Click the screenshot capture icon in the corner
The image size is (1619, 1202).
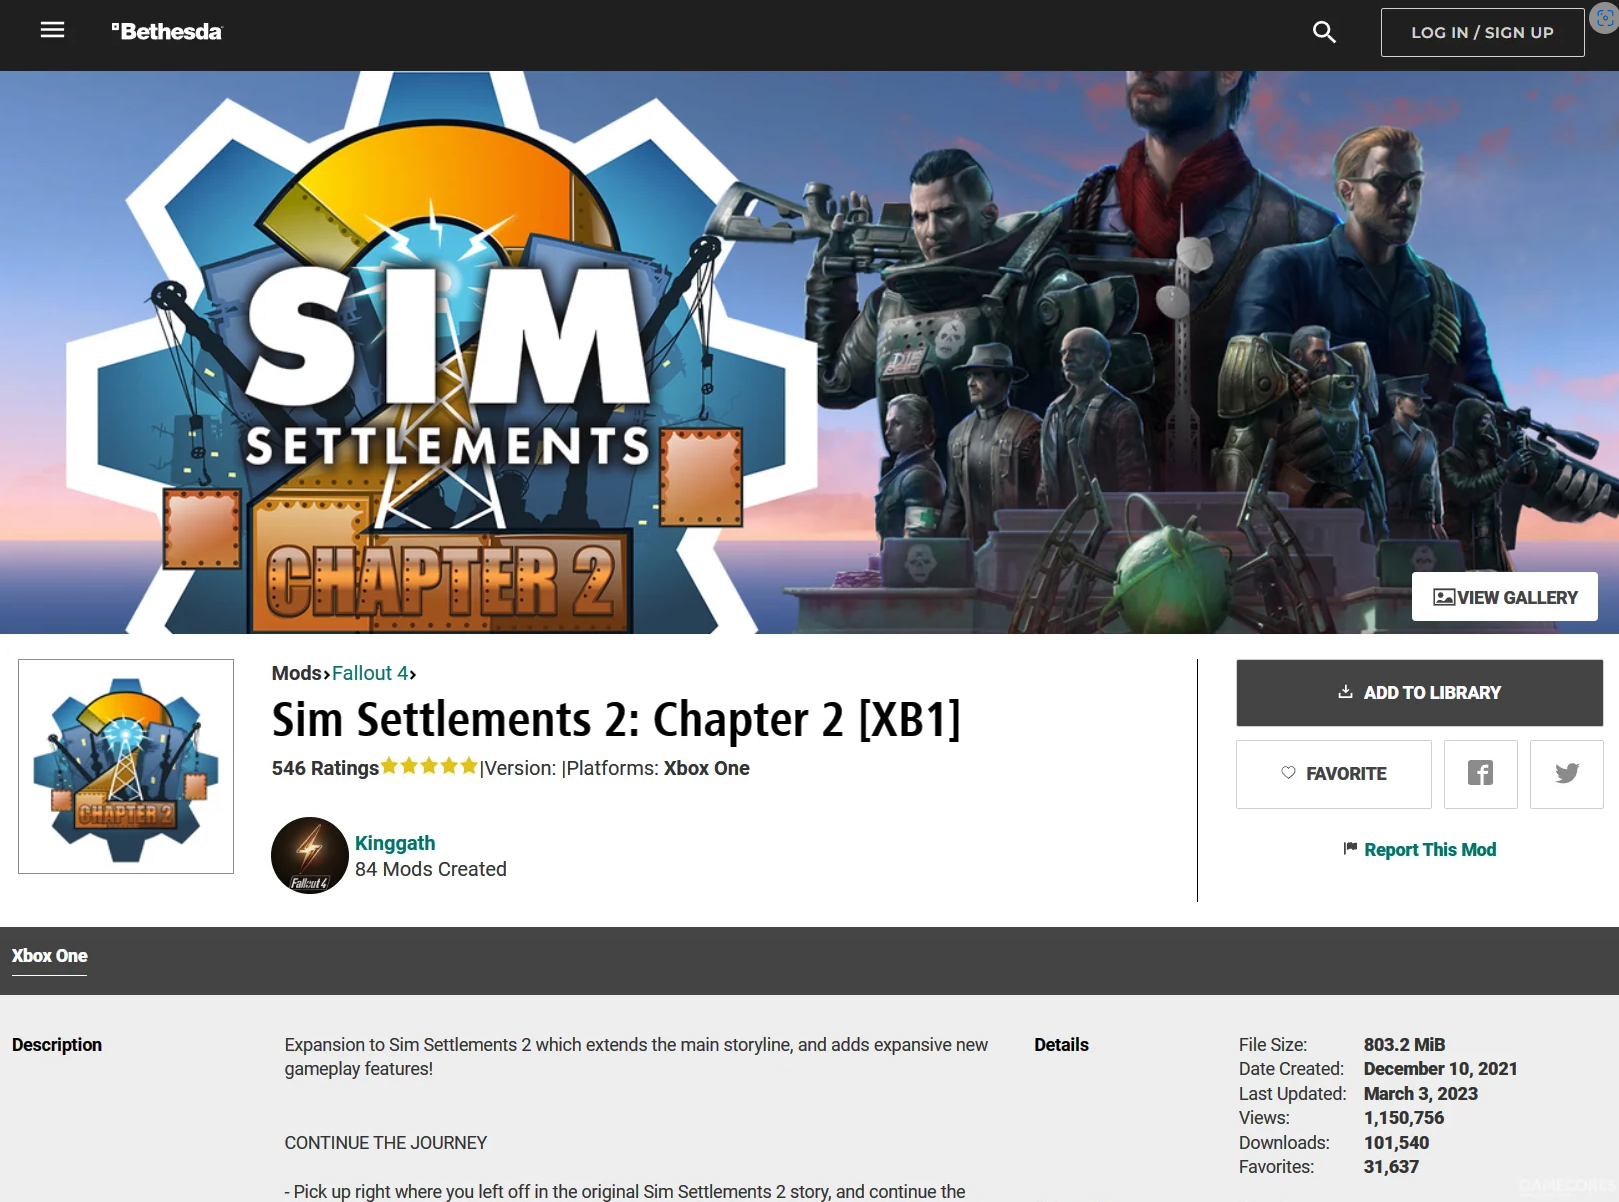pyautogui.click(x=1604, y=18)
